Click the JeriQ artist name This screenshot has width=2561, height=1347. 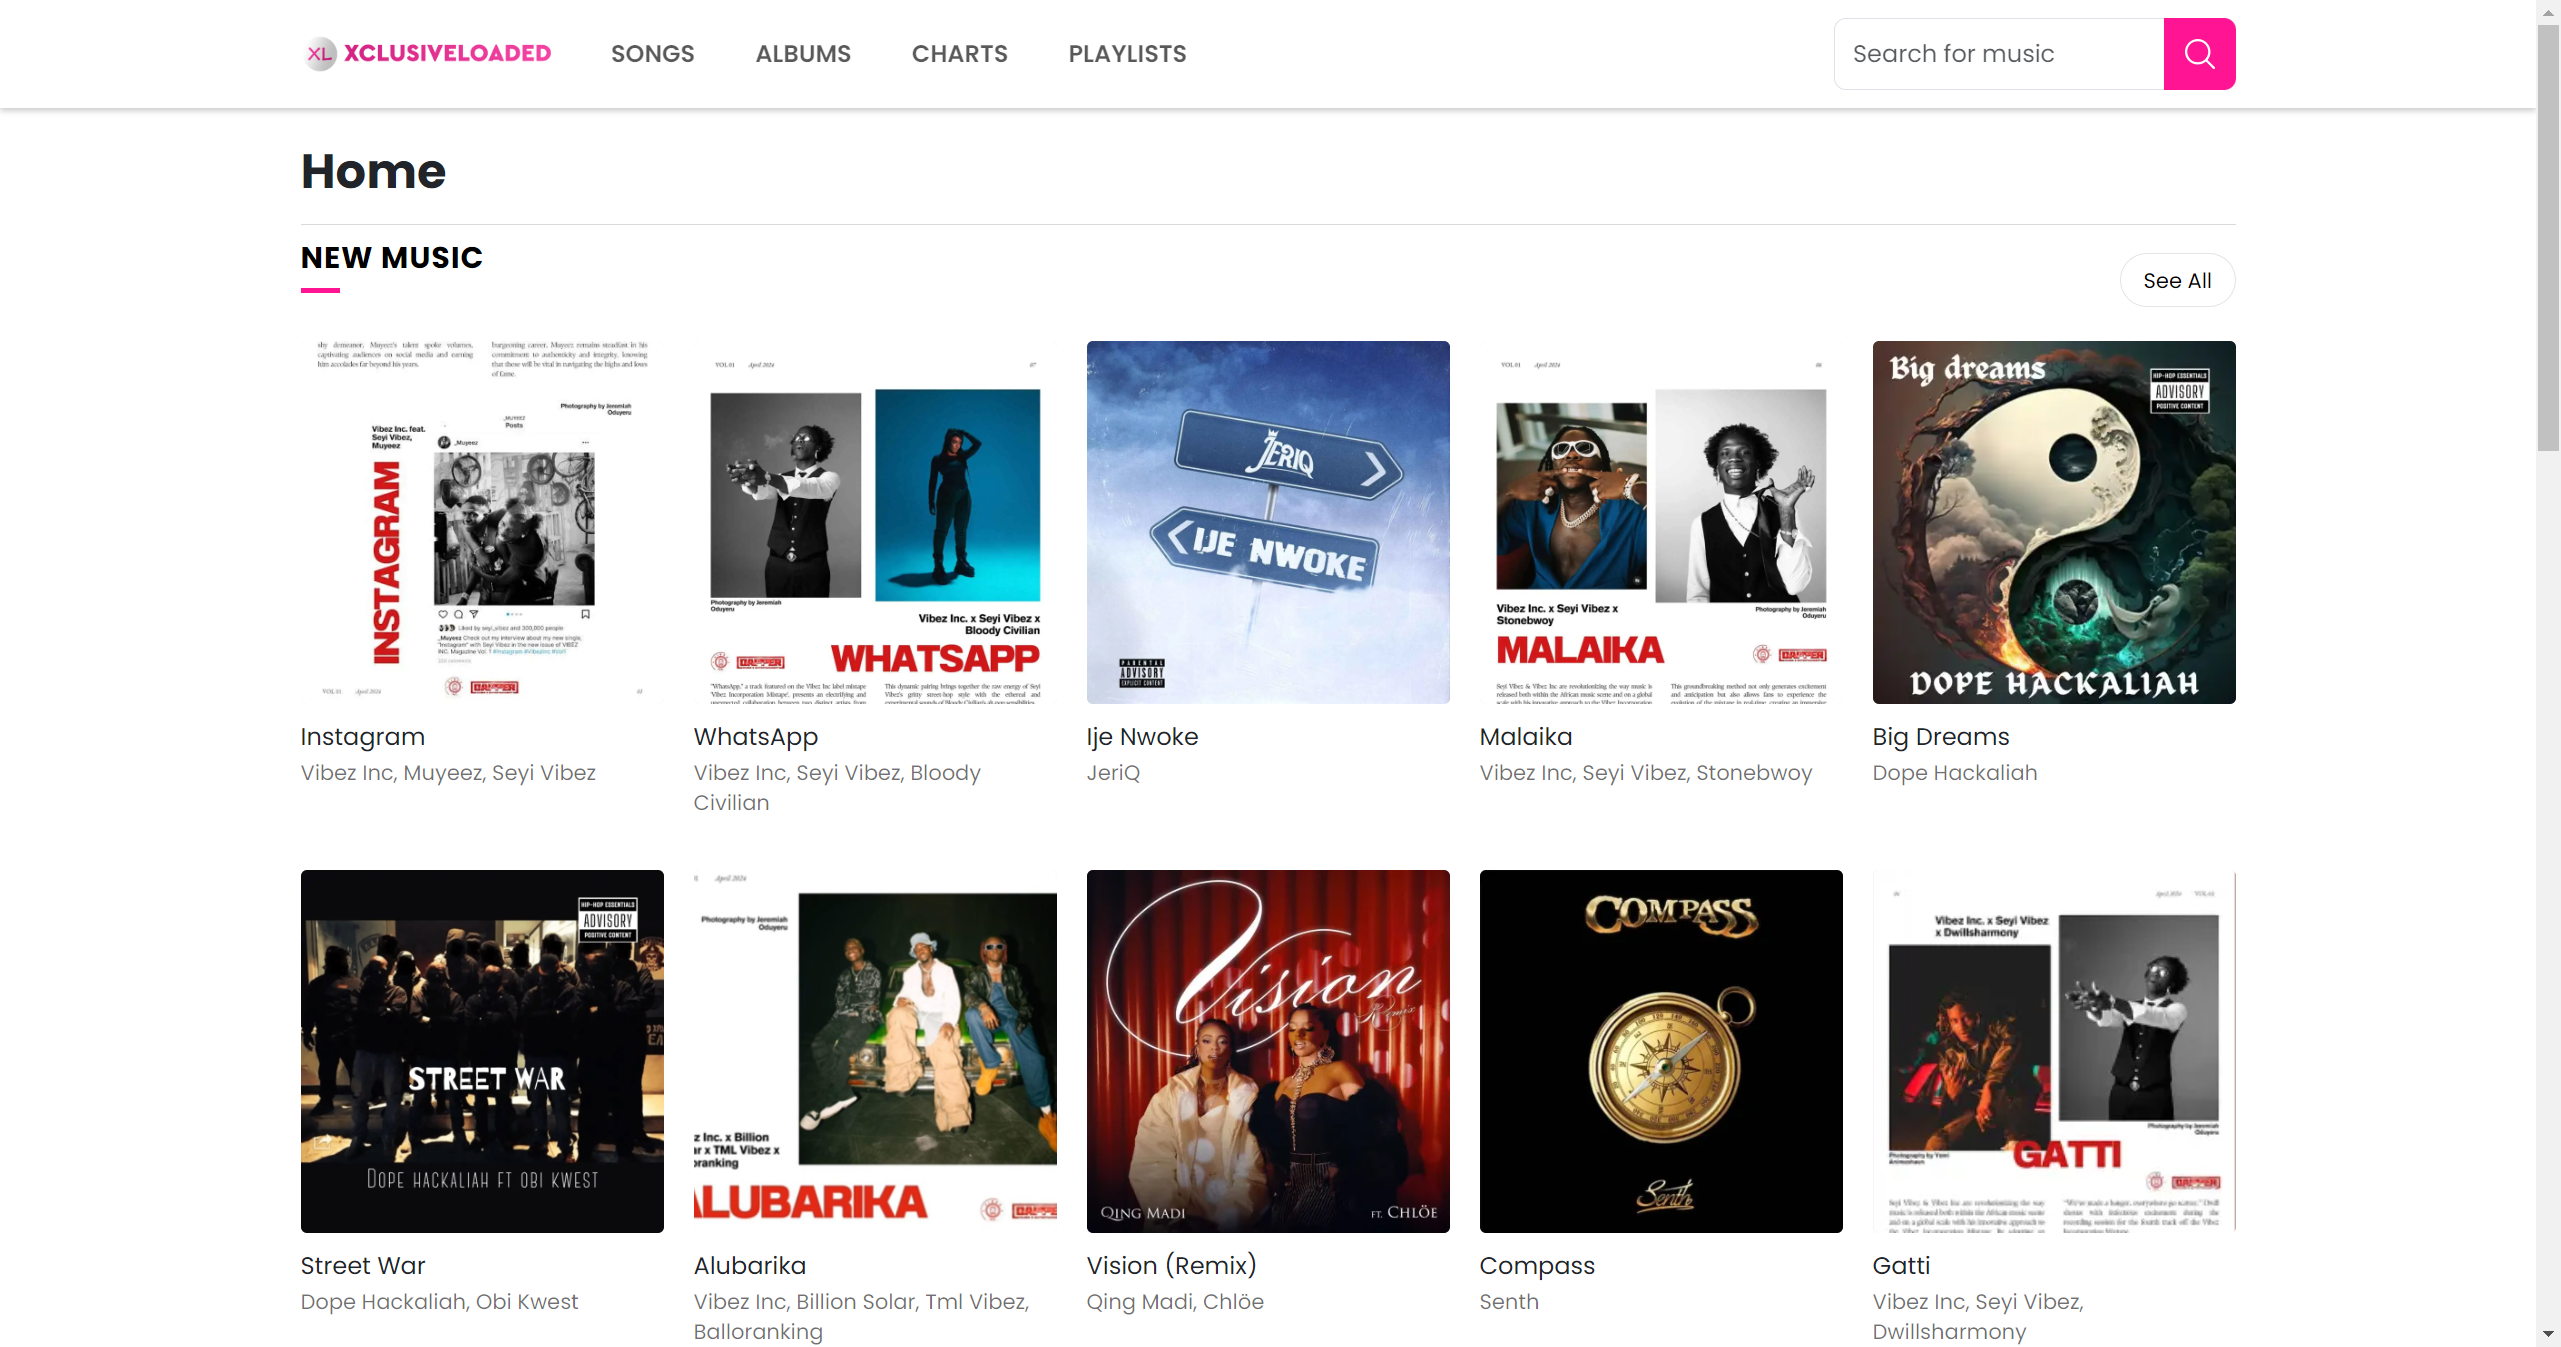(x=1112, y=773)
